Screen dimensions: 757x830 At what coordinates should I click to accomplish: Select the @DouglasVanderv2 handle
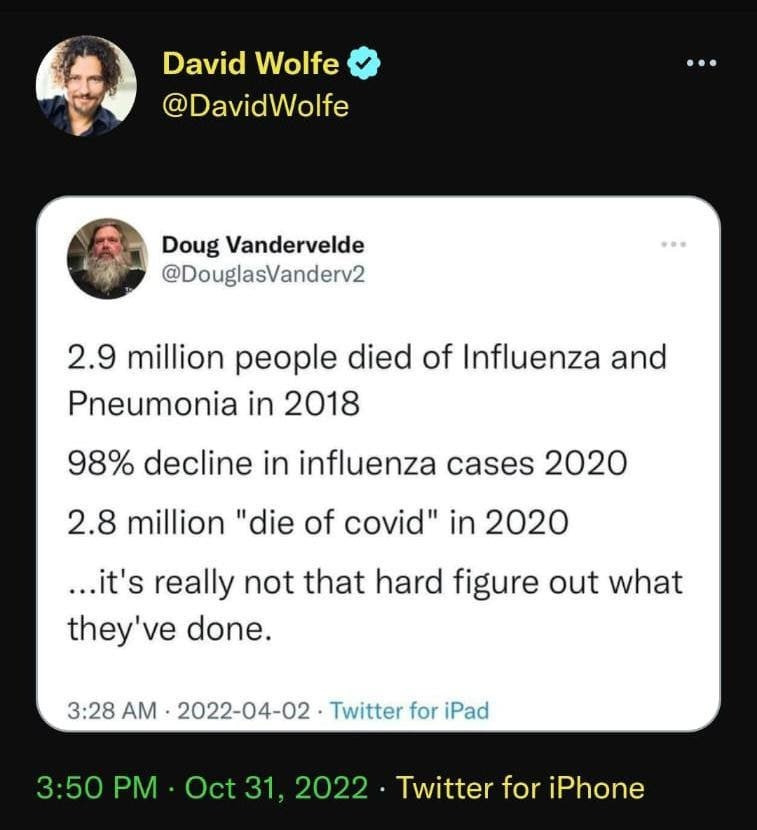tap(263, 273)
